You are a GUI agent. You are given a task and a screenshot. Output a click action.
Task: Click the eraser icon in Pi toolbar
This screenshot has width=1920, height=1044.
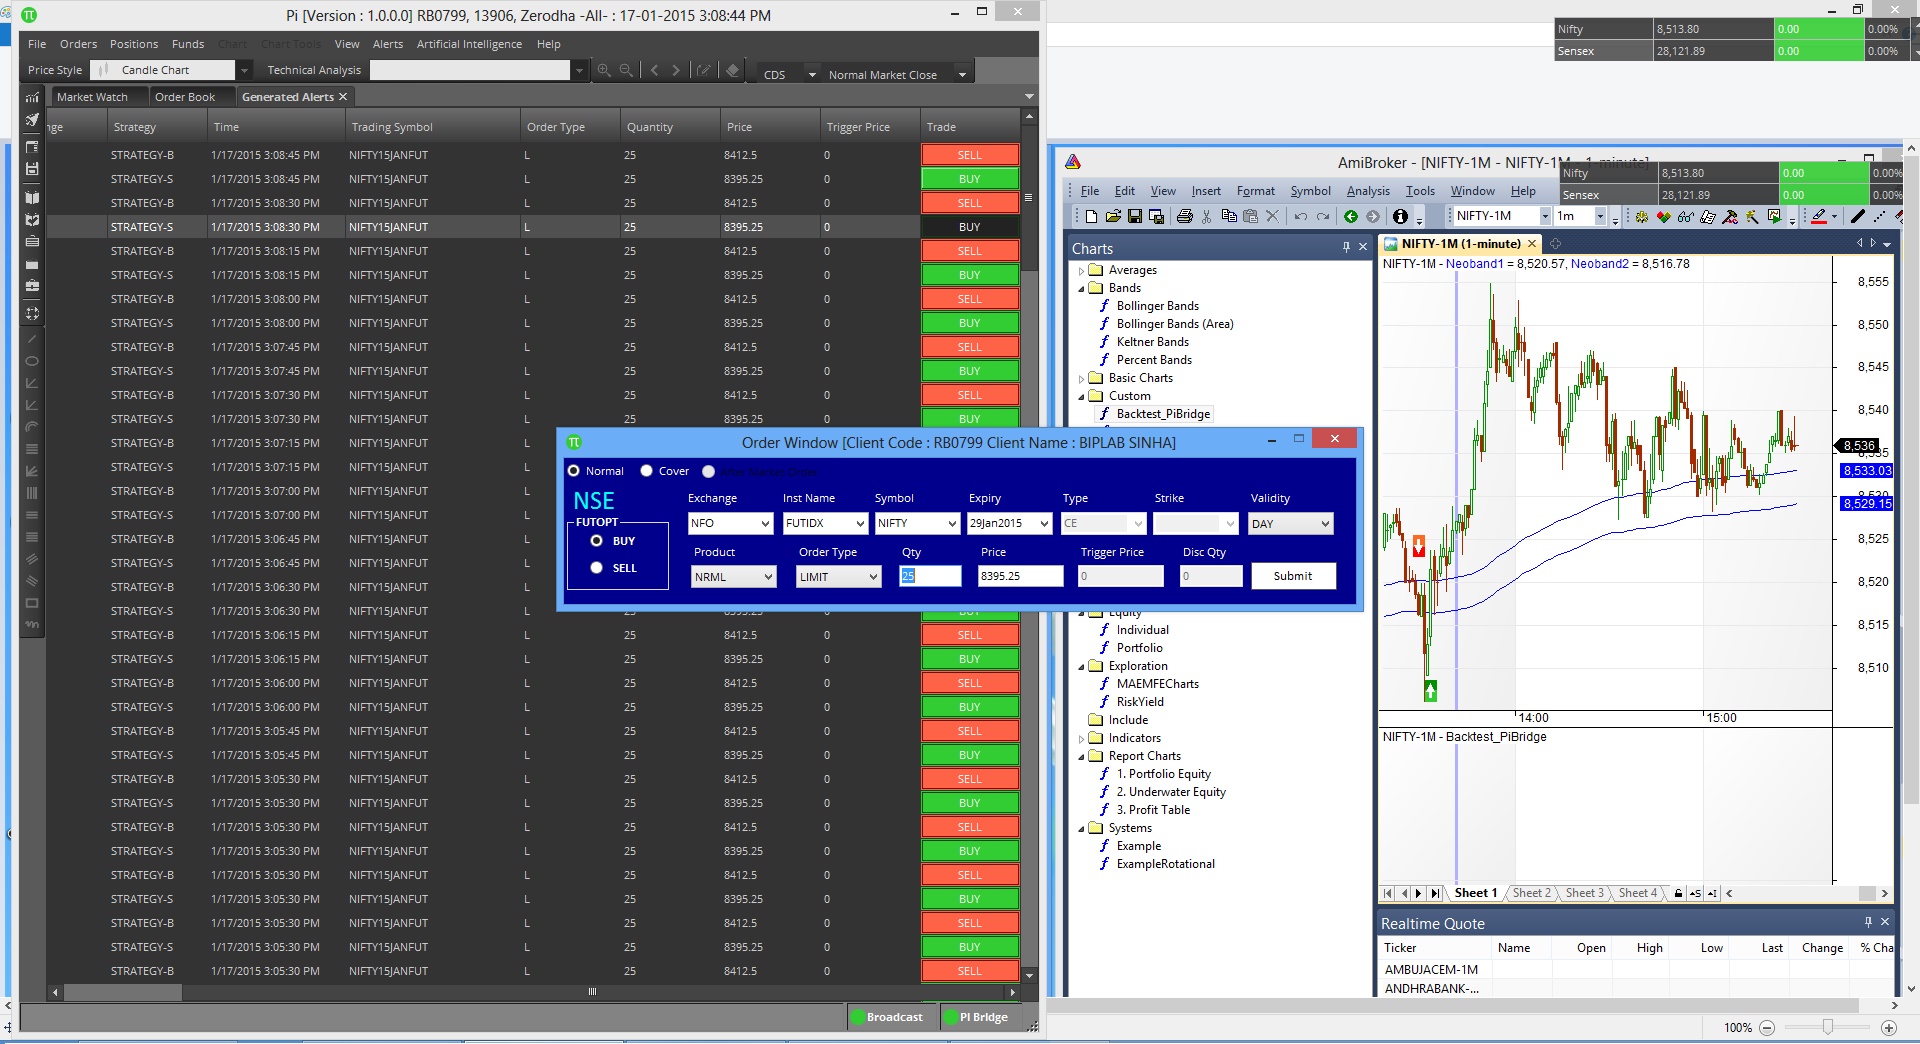[x=733, y=70]
